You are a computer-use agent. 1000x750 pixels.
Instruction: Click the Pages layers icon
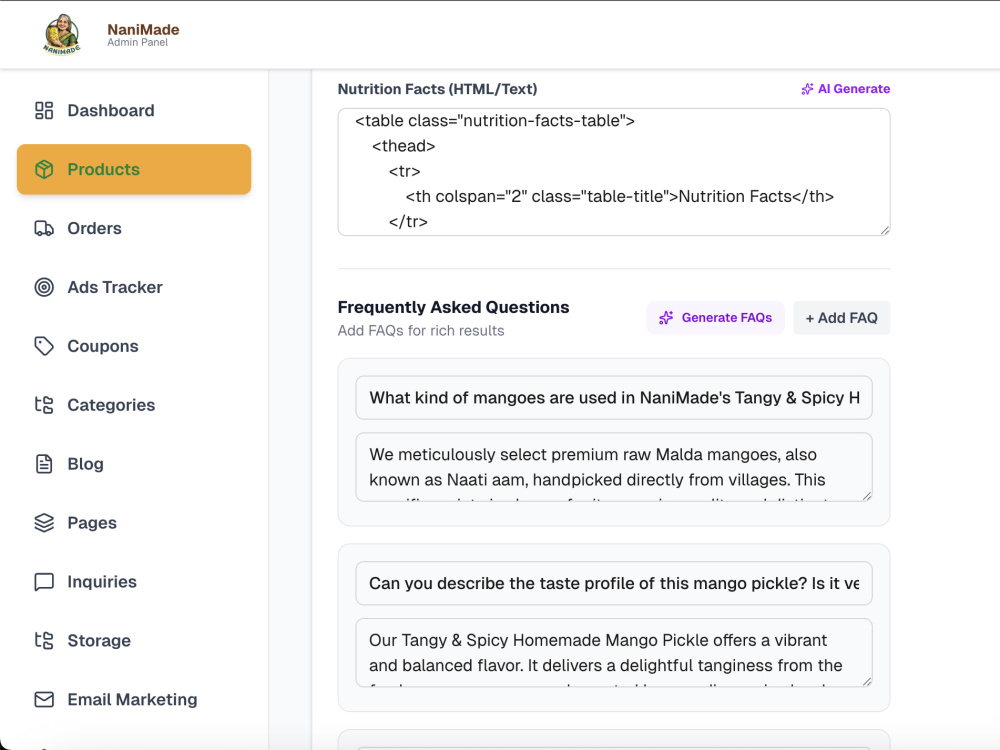point(44,523)
